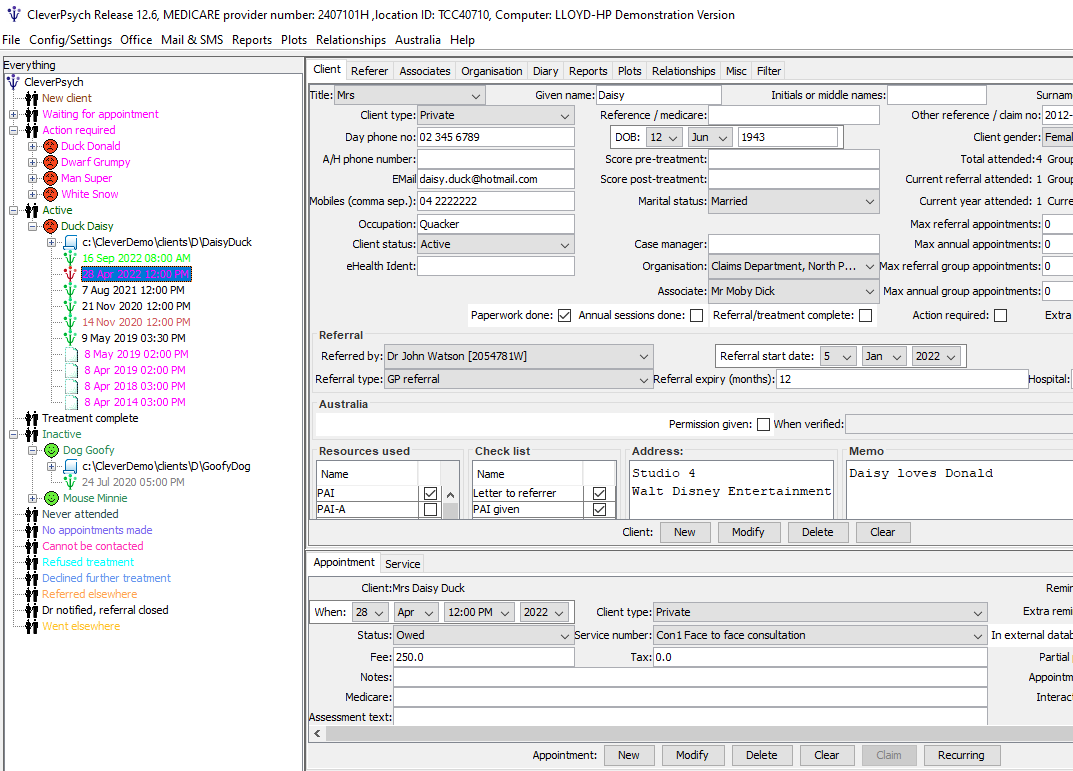This screenshot has width=1073, height=771.
Task: Click the green tick icon for 16 Sep 2022 appointment
Action: (x=69, y=257)
